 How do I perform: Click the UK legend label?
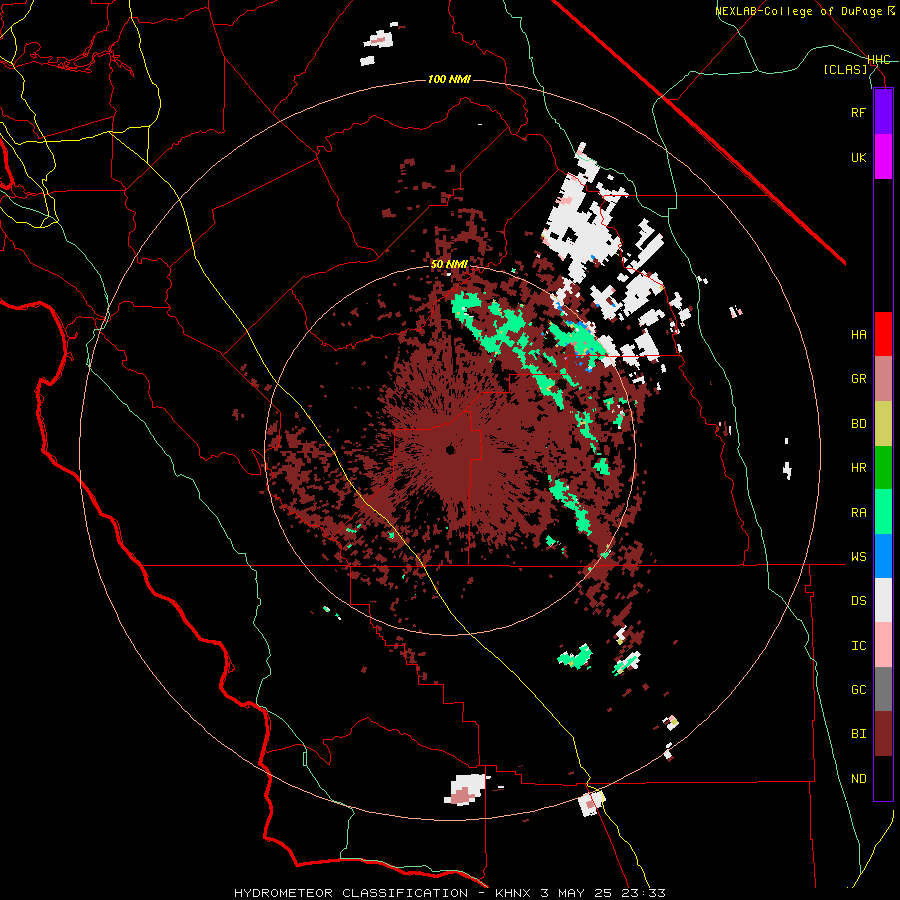(858, 157)
